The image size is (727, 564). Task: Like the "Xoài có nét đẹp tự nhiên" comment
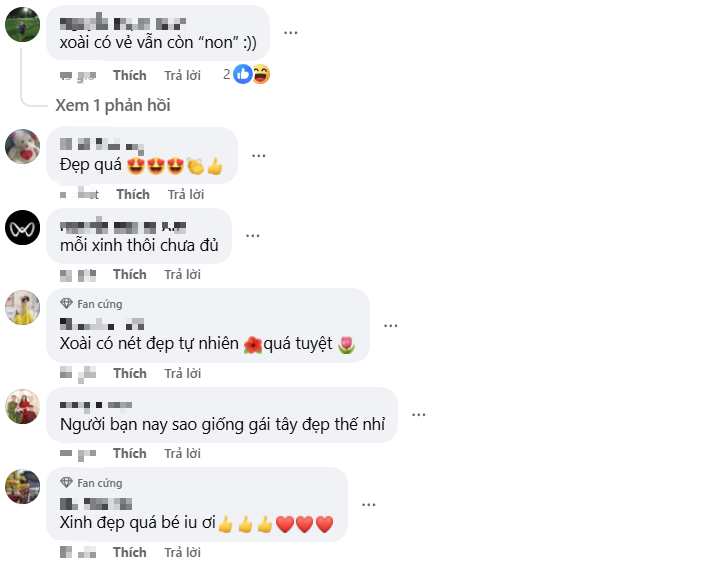130,373
